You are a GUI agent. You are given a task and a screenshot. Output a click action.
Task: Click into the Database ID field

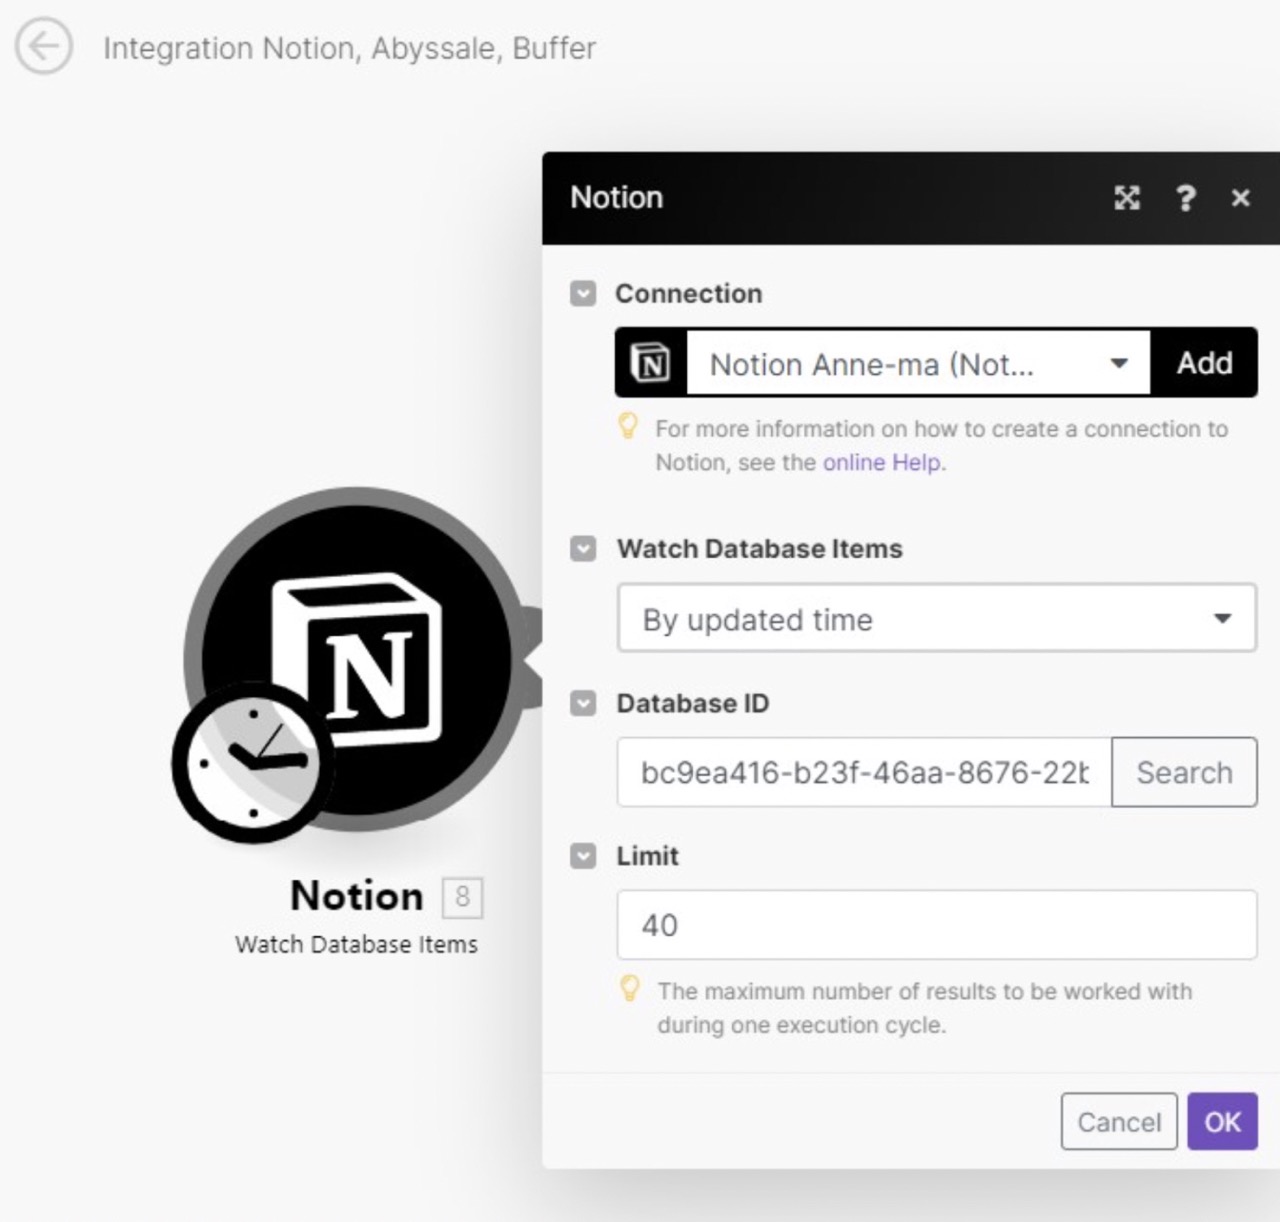click(864, 772)
